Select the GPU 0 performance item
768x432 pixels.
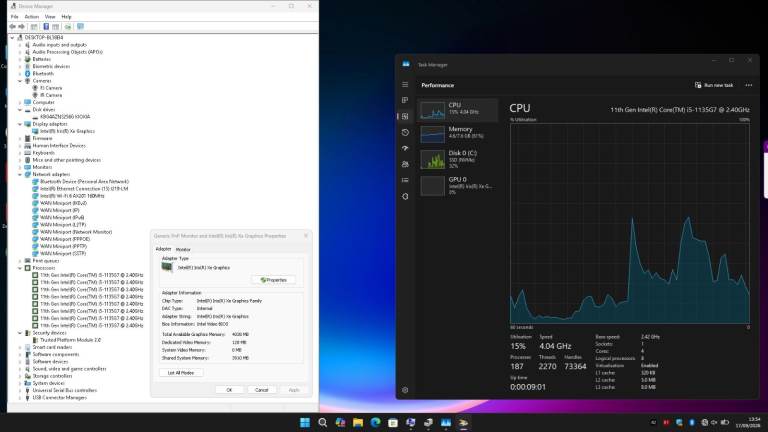pyautogui.click(x=457, y=186)
